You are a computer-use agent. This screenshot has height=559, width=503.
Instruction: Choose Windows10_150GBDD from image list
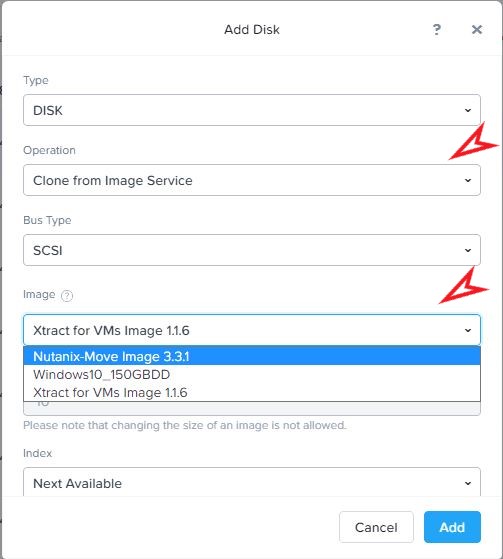252,374
